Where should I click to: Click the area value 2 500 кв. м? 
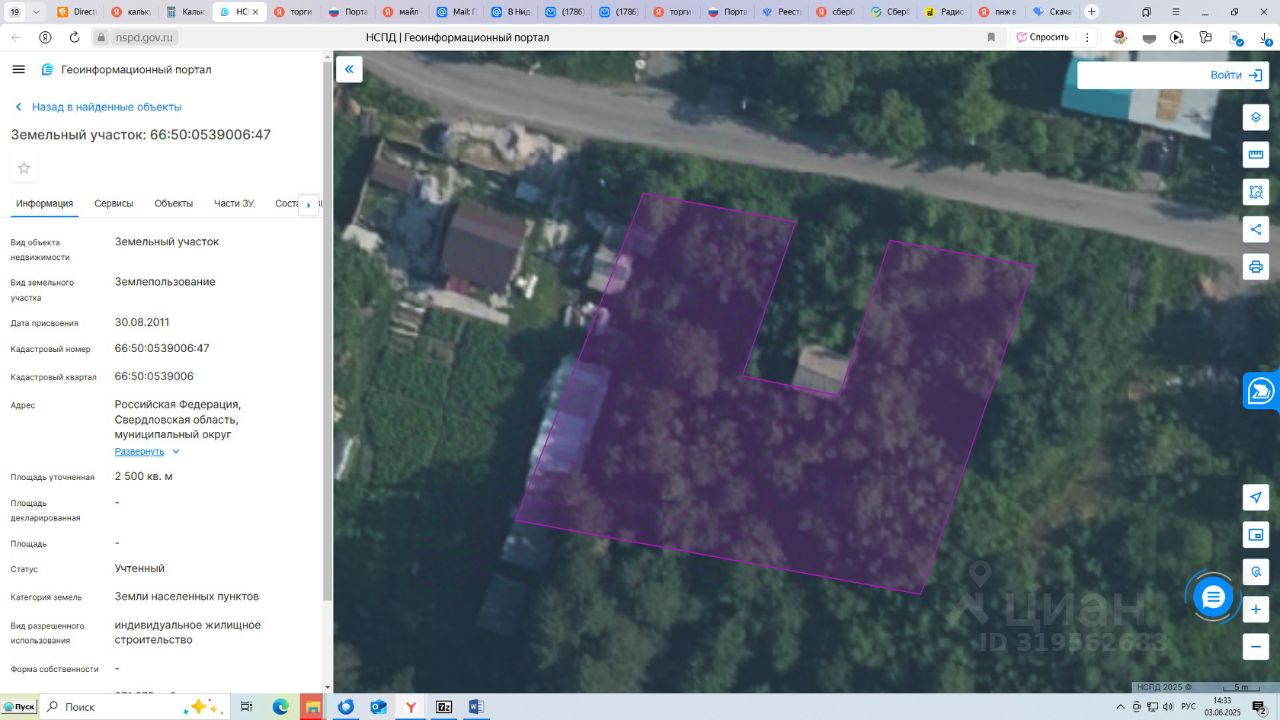[x=144, y=476]
